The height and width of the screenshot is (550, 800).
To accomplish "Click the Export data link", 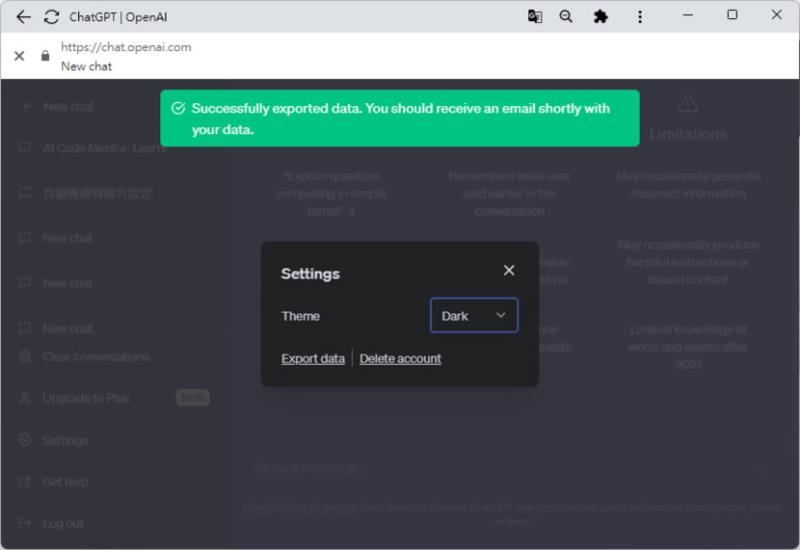I will 313,359.
